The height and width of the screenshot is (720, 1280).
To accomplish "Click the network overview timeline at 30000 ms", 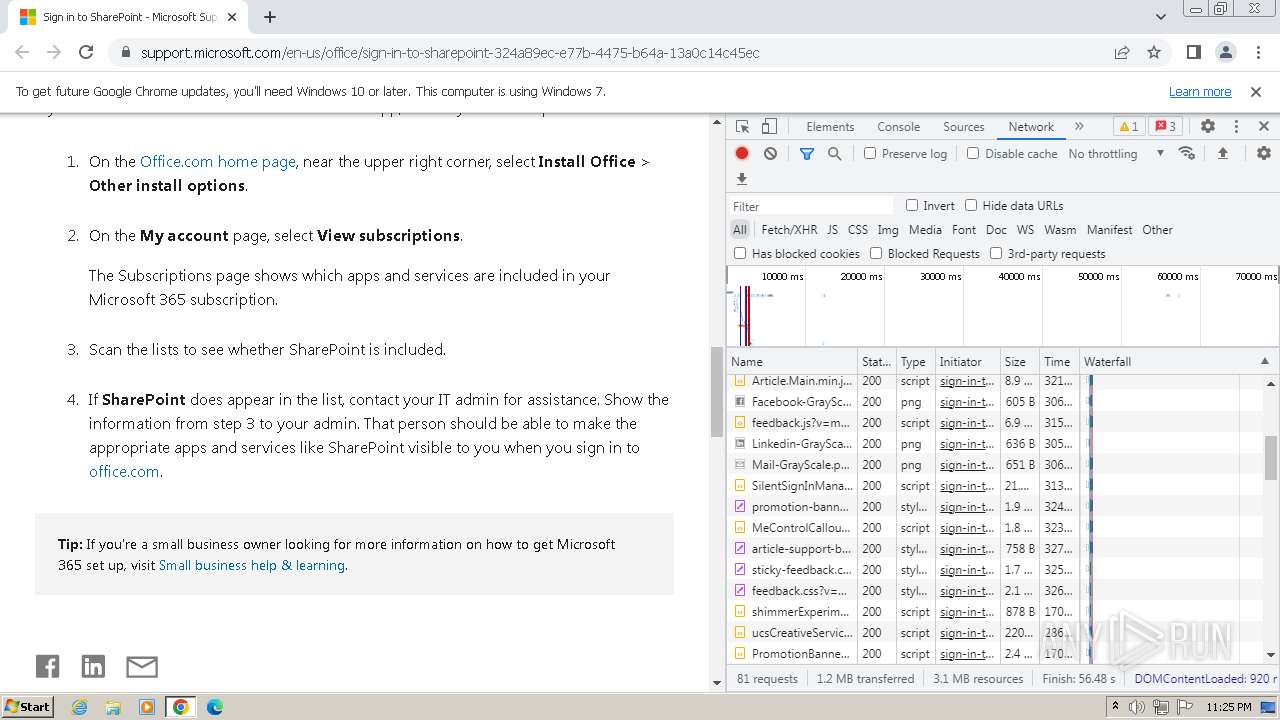I will [941, 276].
